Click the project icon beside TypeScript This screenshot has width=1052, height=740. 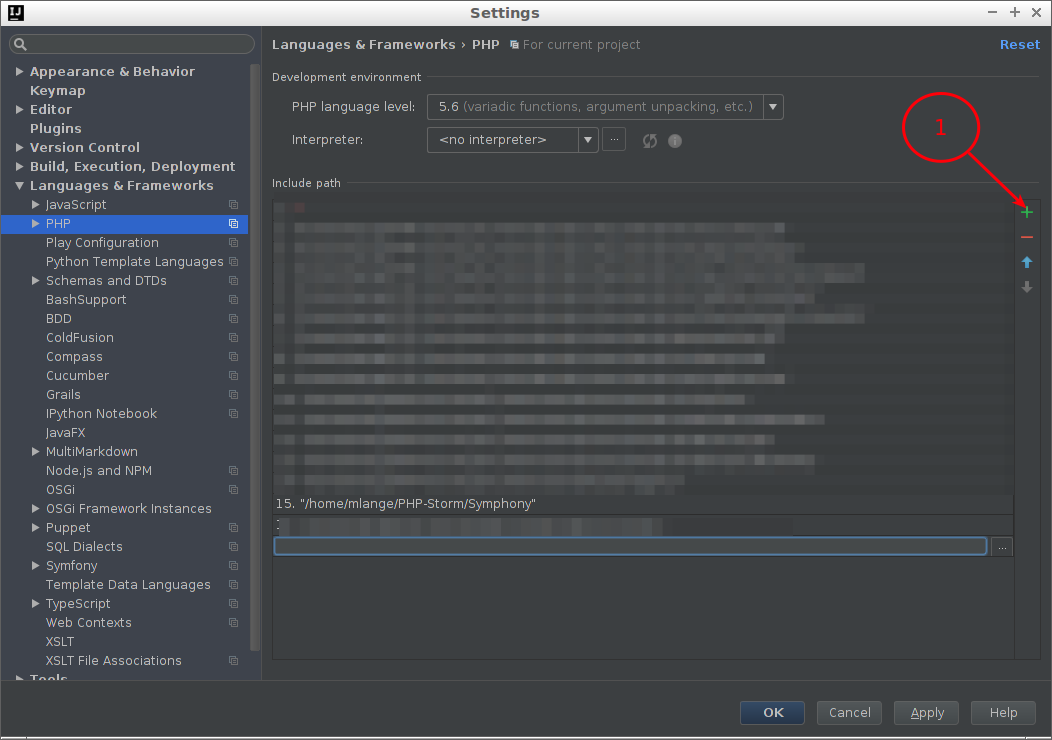click(x=233, y=603)
